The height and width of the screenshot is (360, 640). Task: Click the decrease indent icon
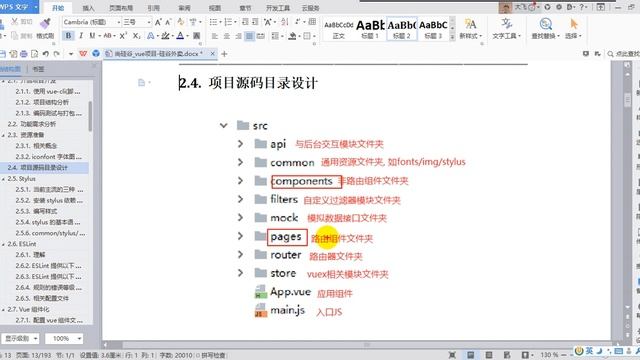(245, 22)
